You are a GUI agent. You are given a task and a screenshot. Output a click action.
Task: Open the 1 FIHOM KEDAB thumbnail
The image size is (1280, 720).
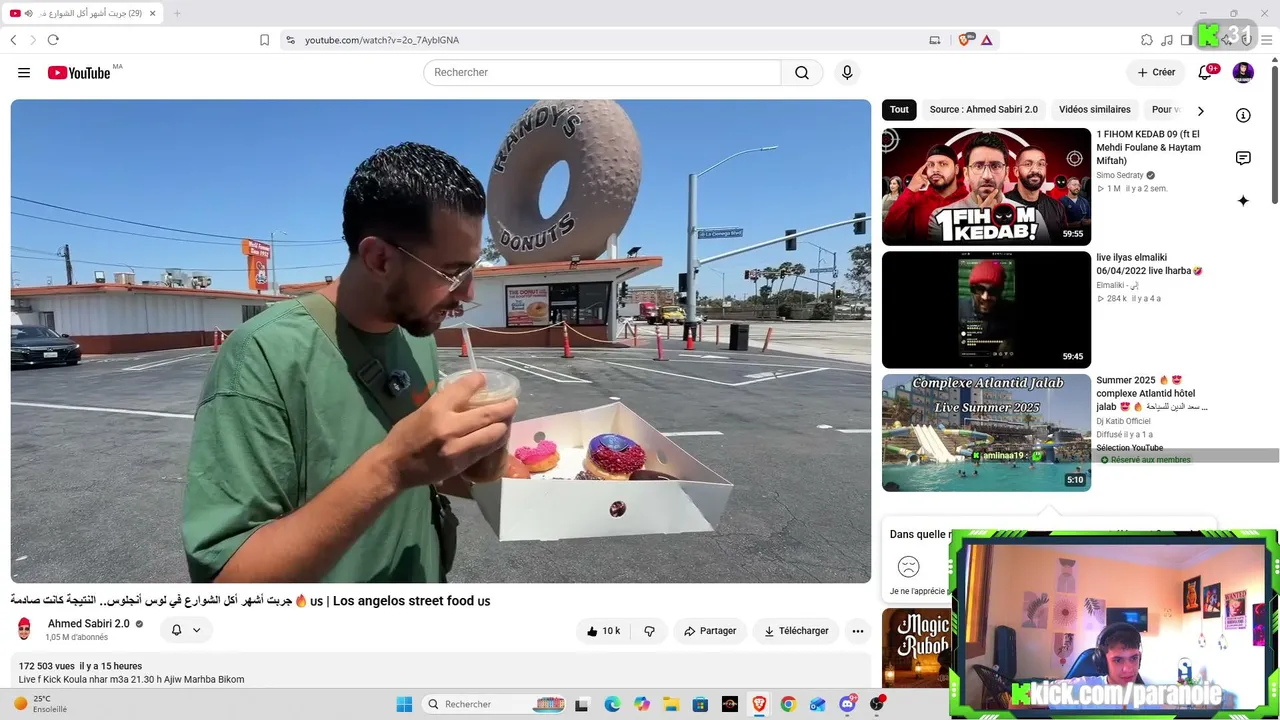[986, 186]
